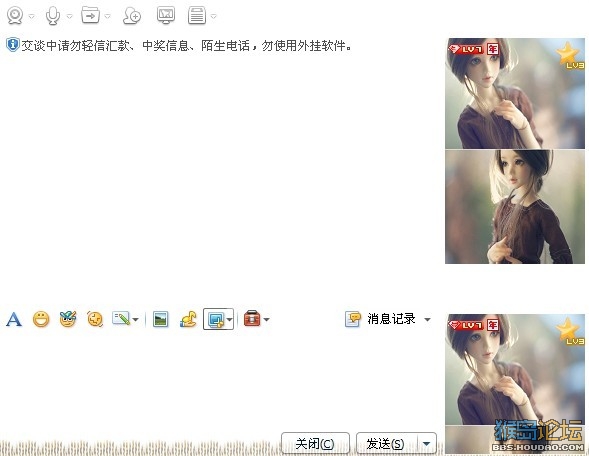Click the message history icon
The width and height of the screenshot is (589, 456).
pyautogui.click(x=353, y=319)
